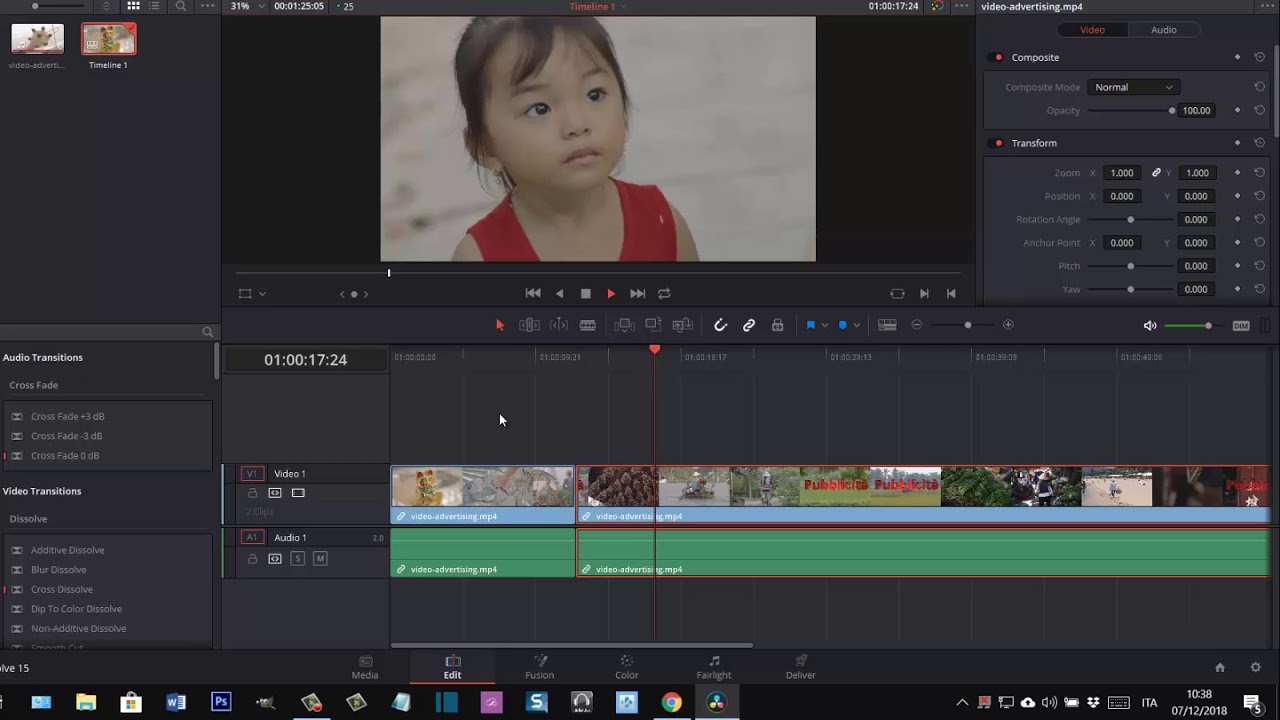Toggle the Position Lock padlock icon
Image resolution: width=1280 pixels, height=720 pixels.
(777, 325)
